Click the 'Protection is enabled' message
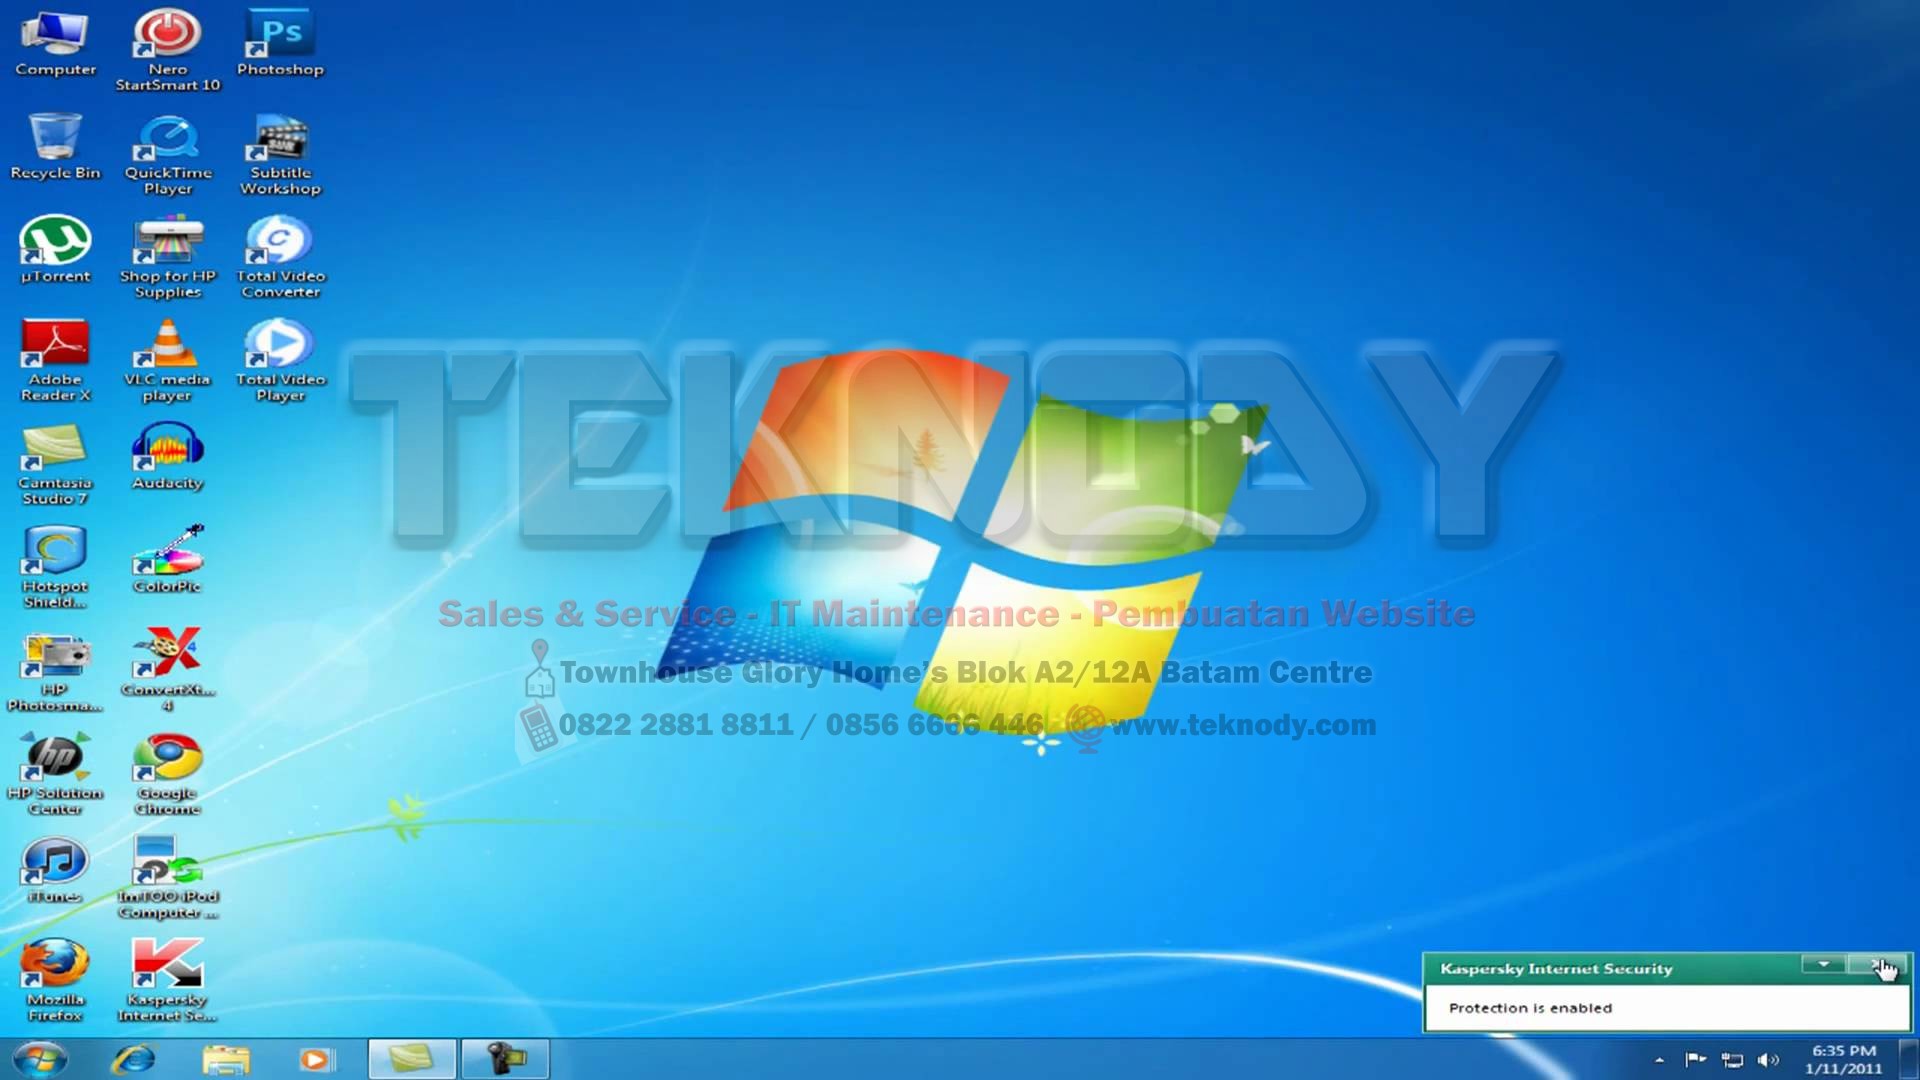 point(1530,1008)
